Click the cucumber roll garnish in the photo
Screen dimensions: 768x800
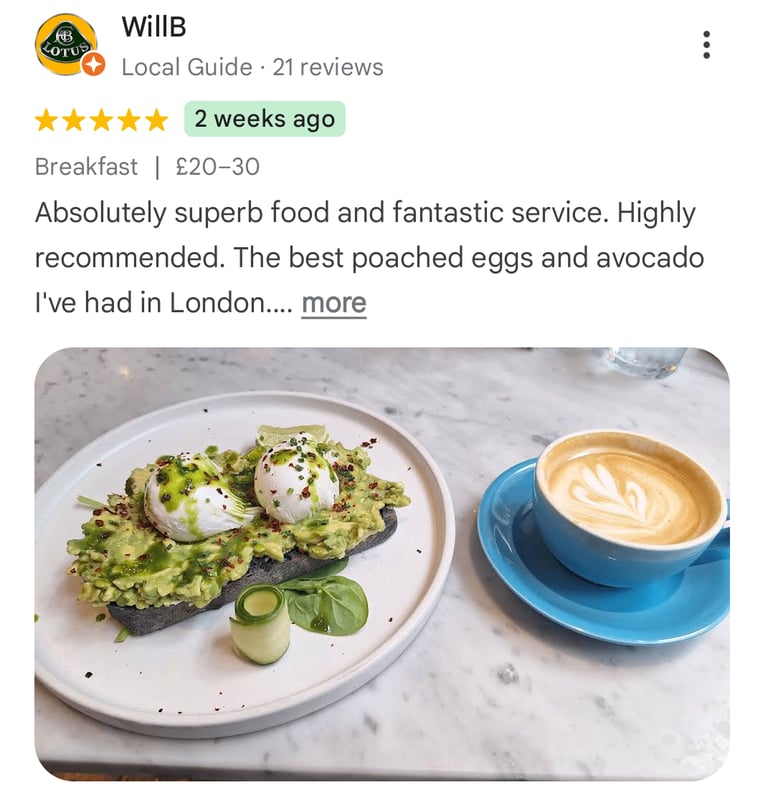coord(260,623)
